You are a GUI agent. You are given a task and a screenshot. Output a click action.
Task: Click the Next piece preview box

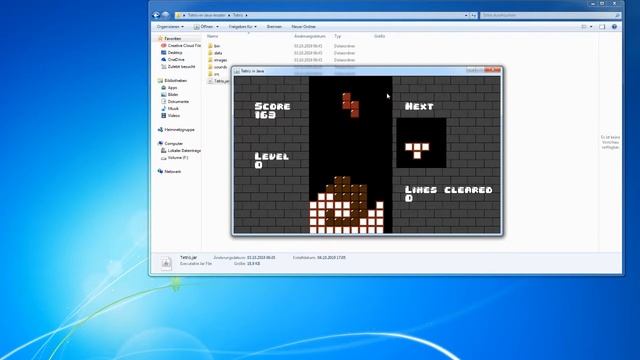click(421, 143)
